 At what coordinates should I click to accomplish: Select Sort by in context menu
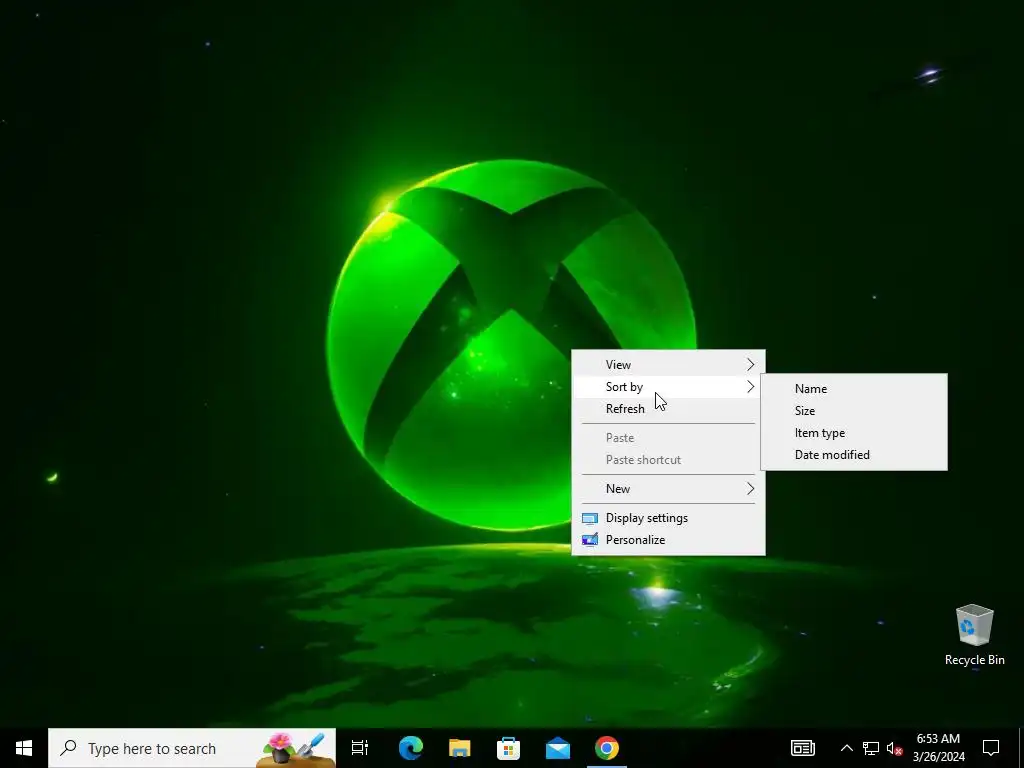coord(668,387)
